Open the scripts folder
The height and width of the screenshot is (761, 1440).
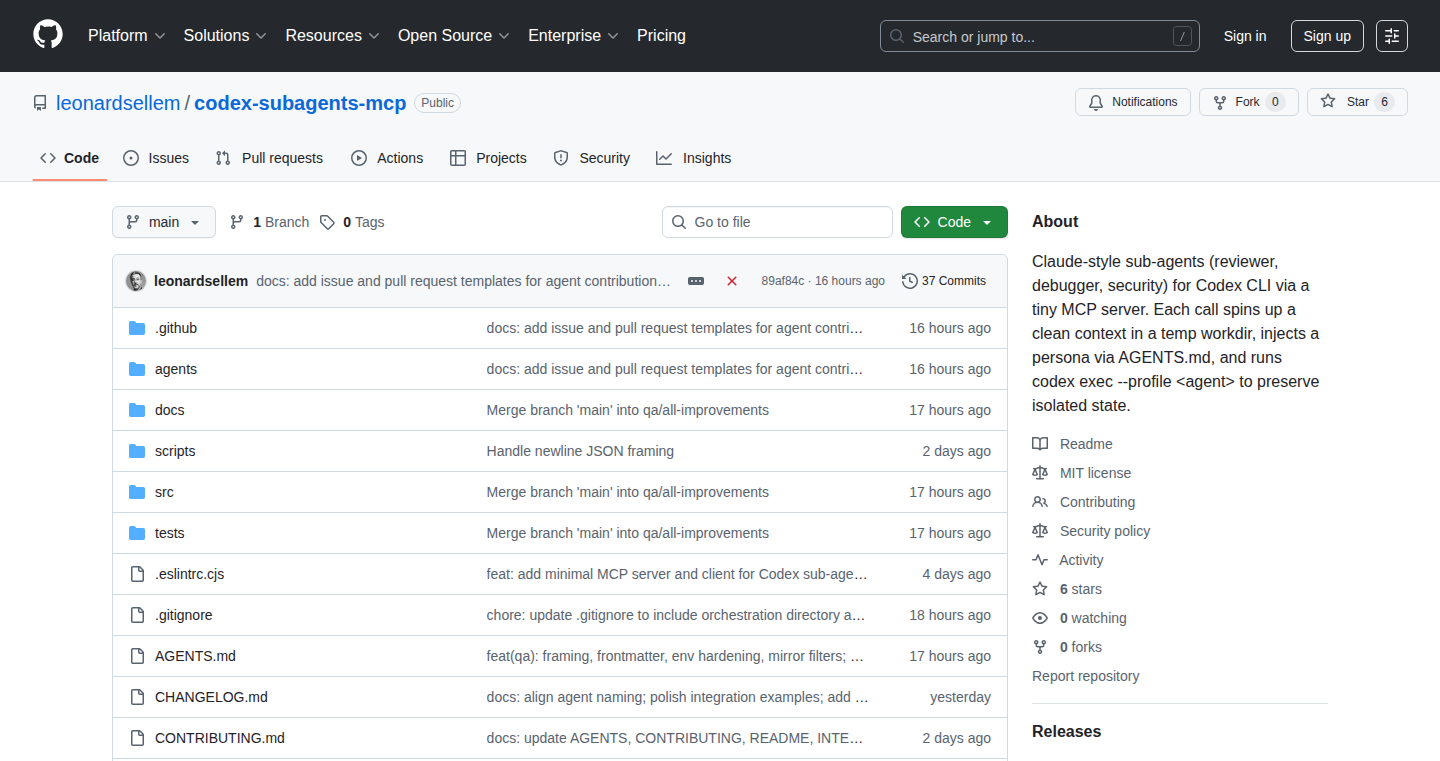click(175, 451)
